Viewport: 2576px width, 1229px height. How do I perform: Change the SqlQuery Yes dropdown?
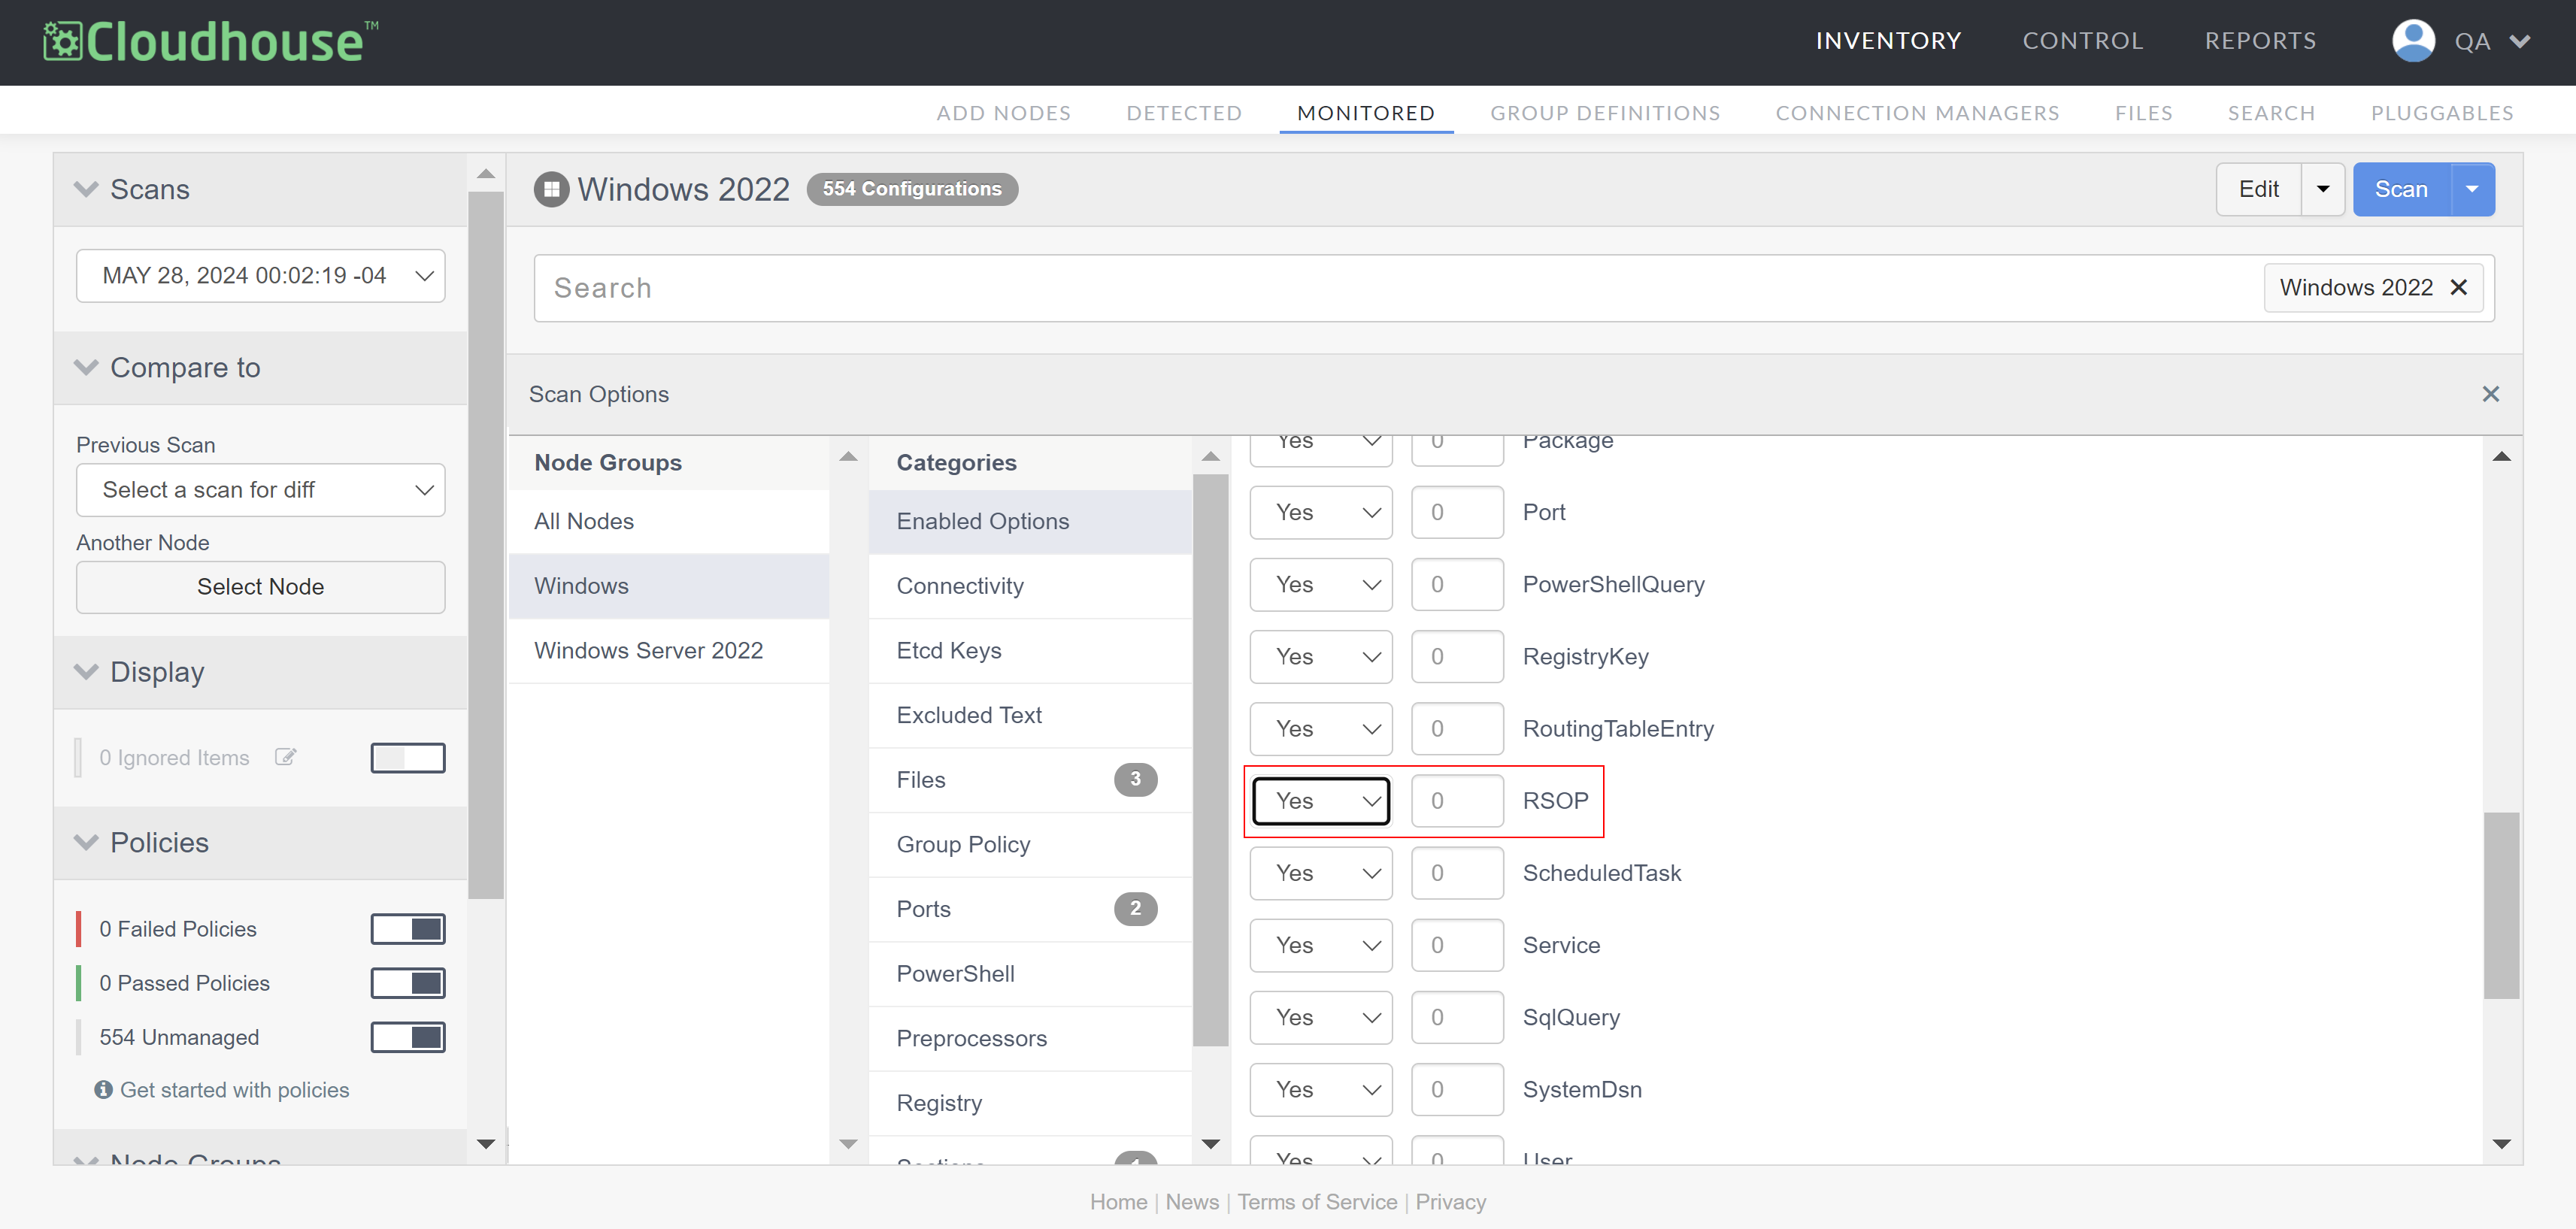click(1321, 1017)
